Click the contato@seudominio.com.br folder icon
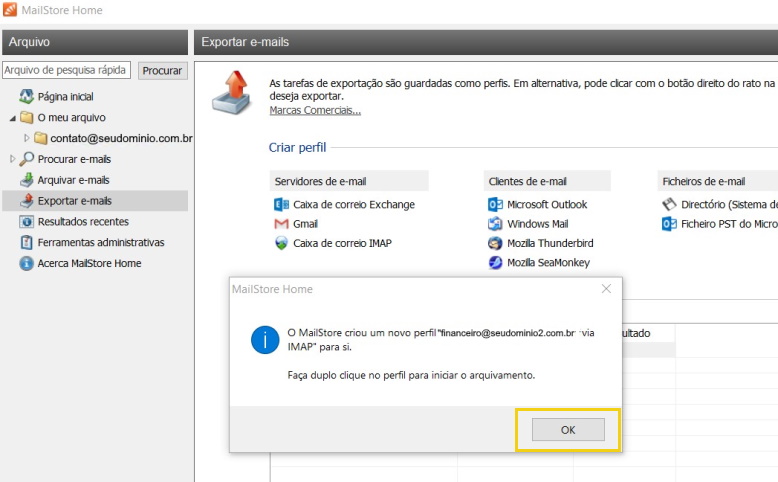The width and height of the screenshot is (778, 482). tap(41, 138)
